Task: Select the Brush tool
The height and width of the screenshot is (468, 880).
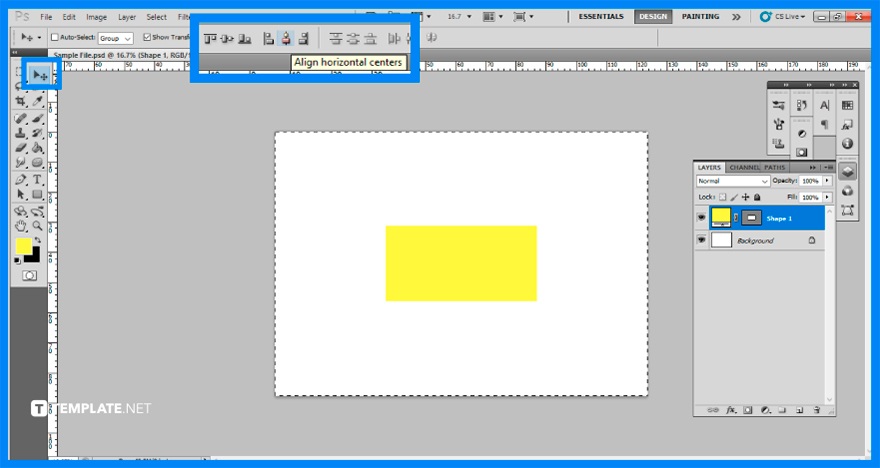Action: tap(38, 118)
